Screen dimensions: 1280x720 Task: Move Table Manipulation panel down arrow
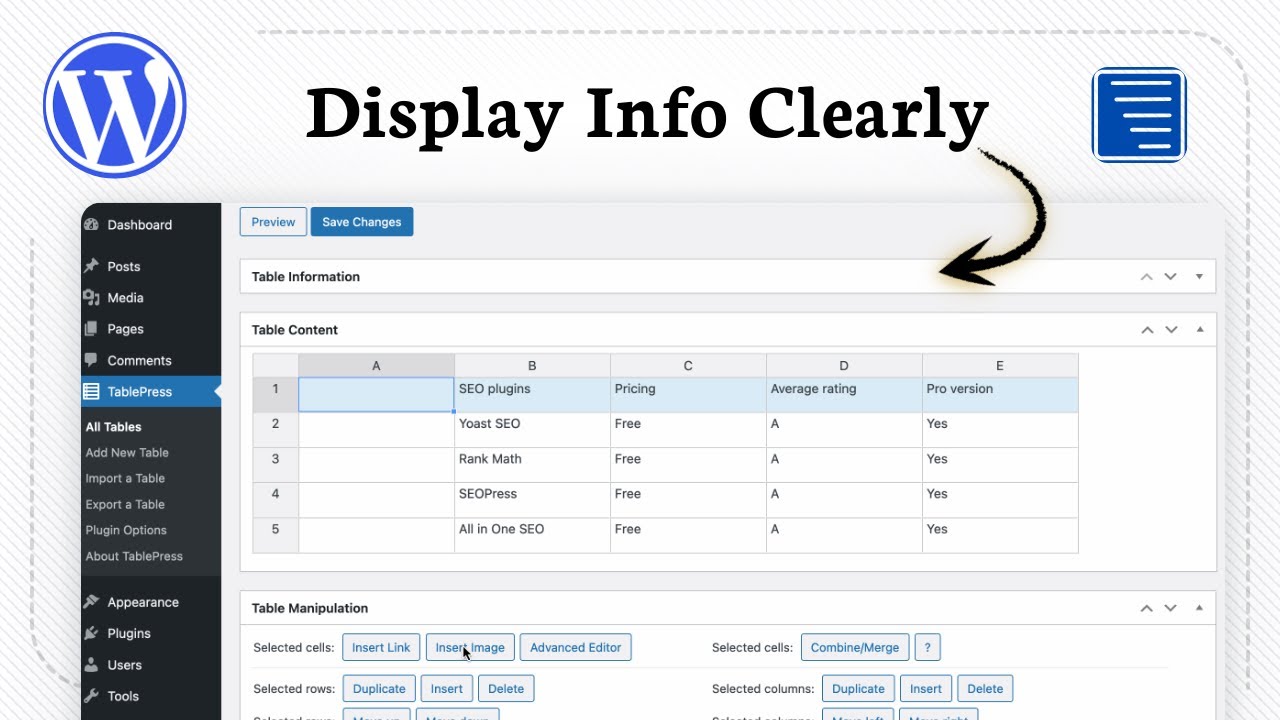click(x=1170, y=608)
